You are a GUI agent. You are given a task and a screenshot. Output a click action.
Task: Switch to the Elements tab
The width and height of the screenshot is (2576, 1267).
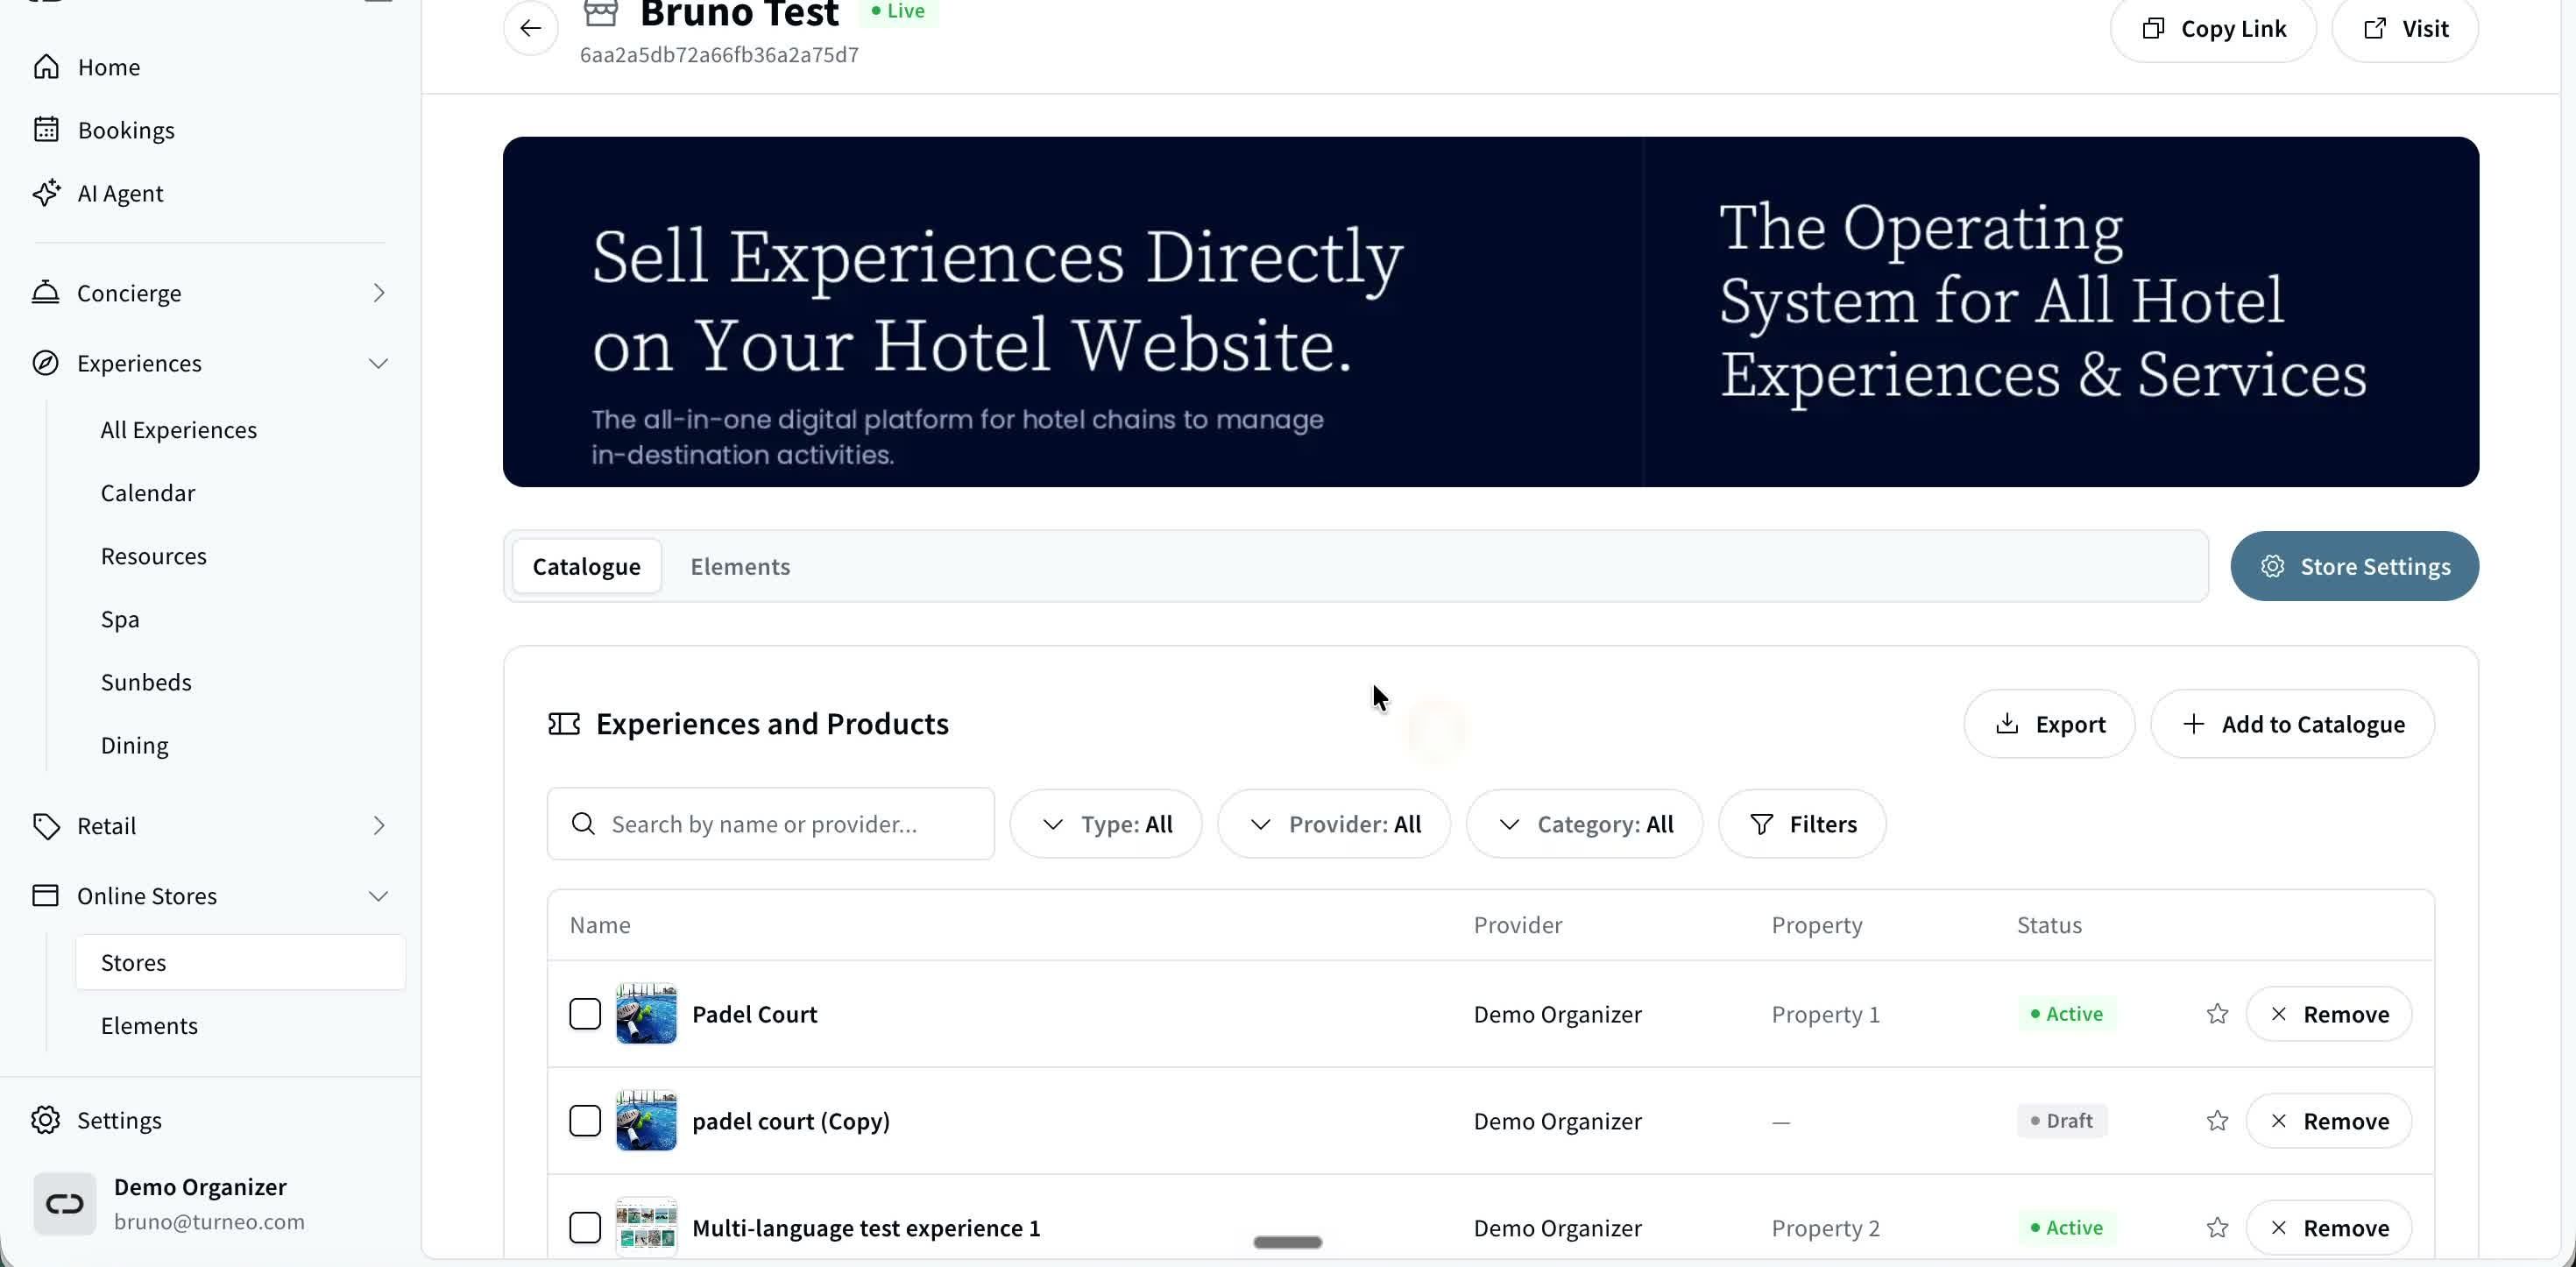[740, 567]
